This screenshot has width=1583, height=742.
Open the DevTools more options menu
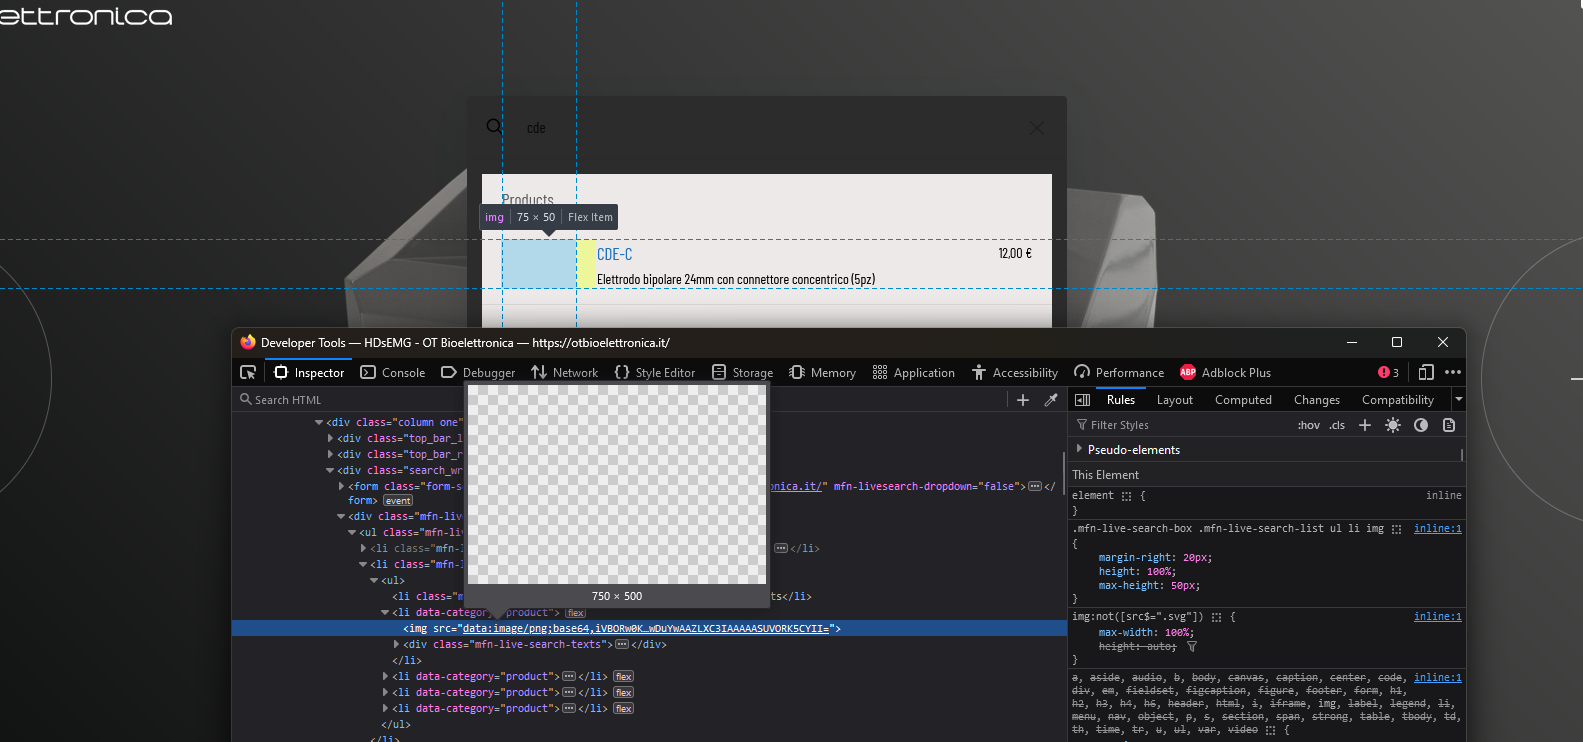click(1453, 372)
